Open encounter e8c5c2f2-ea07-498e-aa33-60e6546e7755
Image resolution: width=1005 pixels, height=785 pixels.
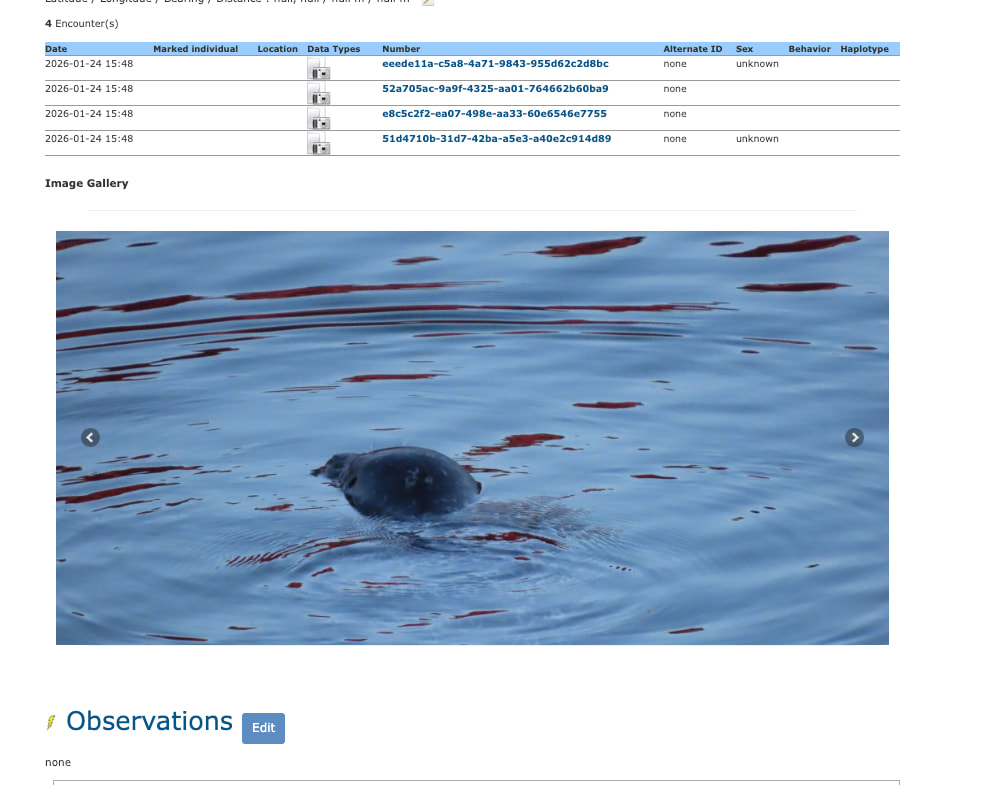pyautogui.click(x=494, y=114)
